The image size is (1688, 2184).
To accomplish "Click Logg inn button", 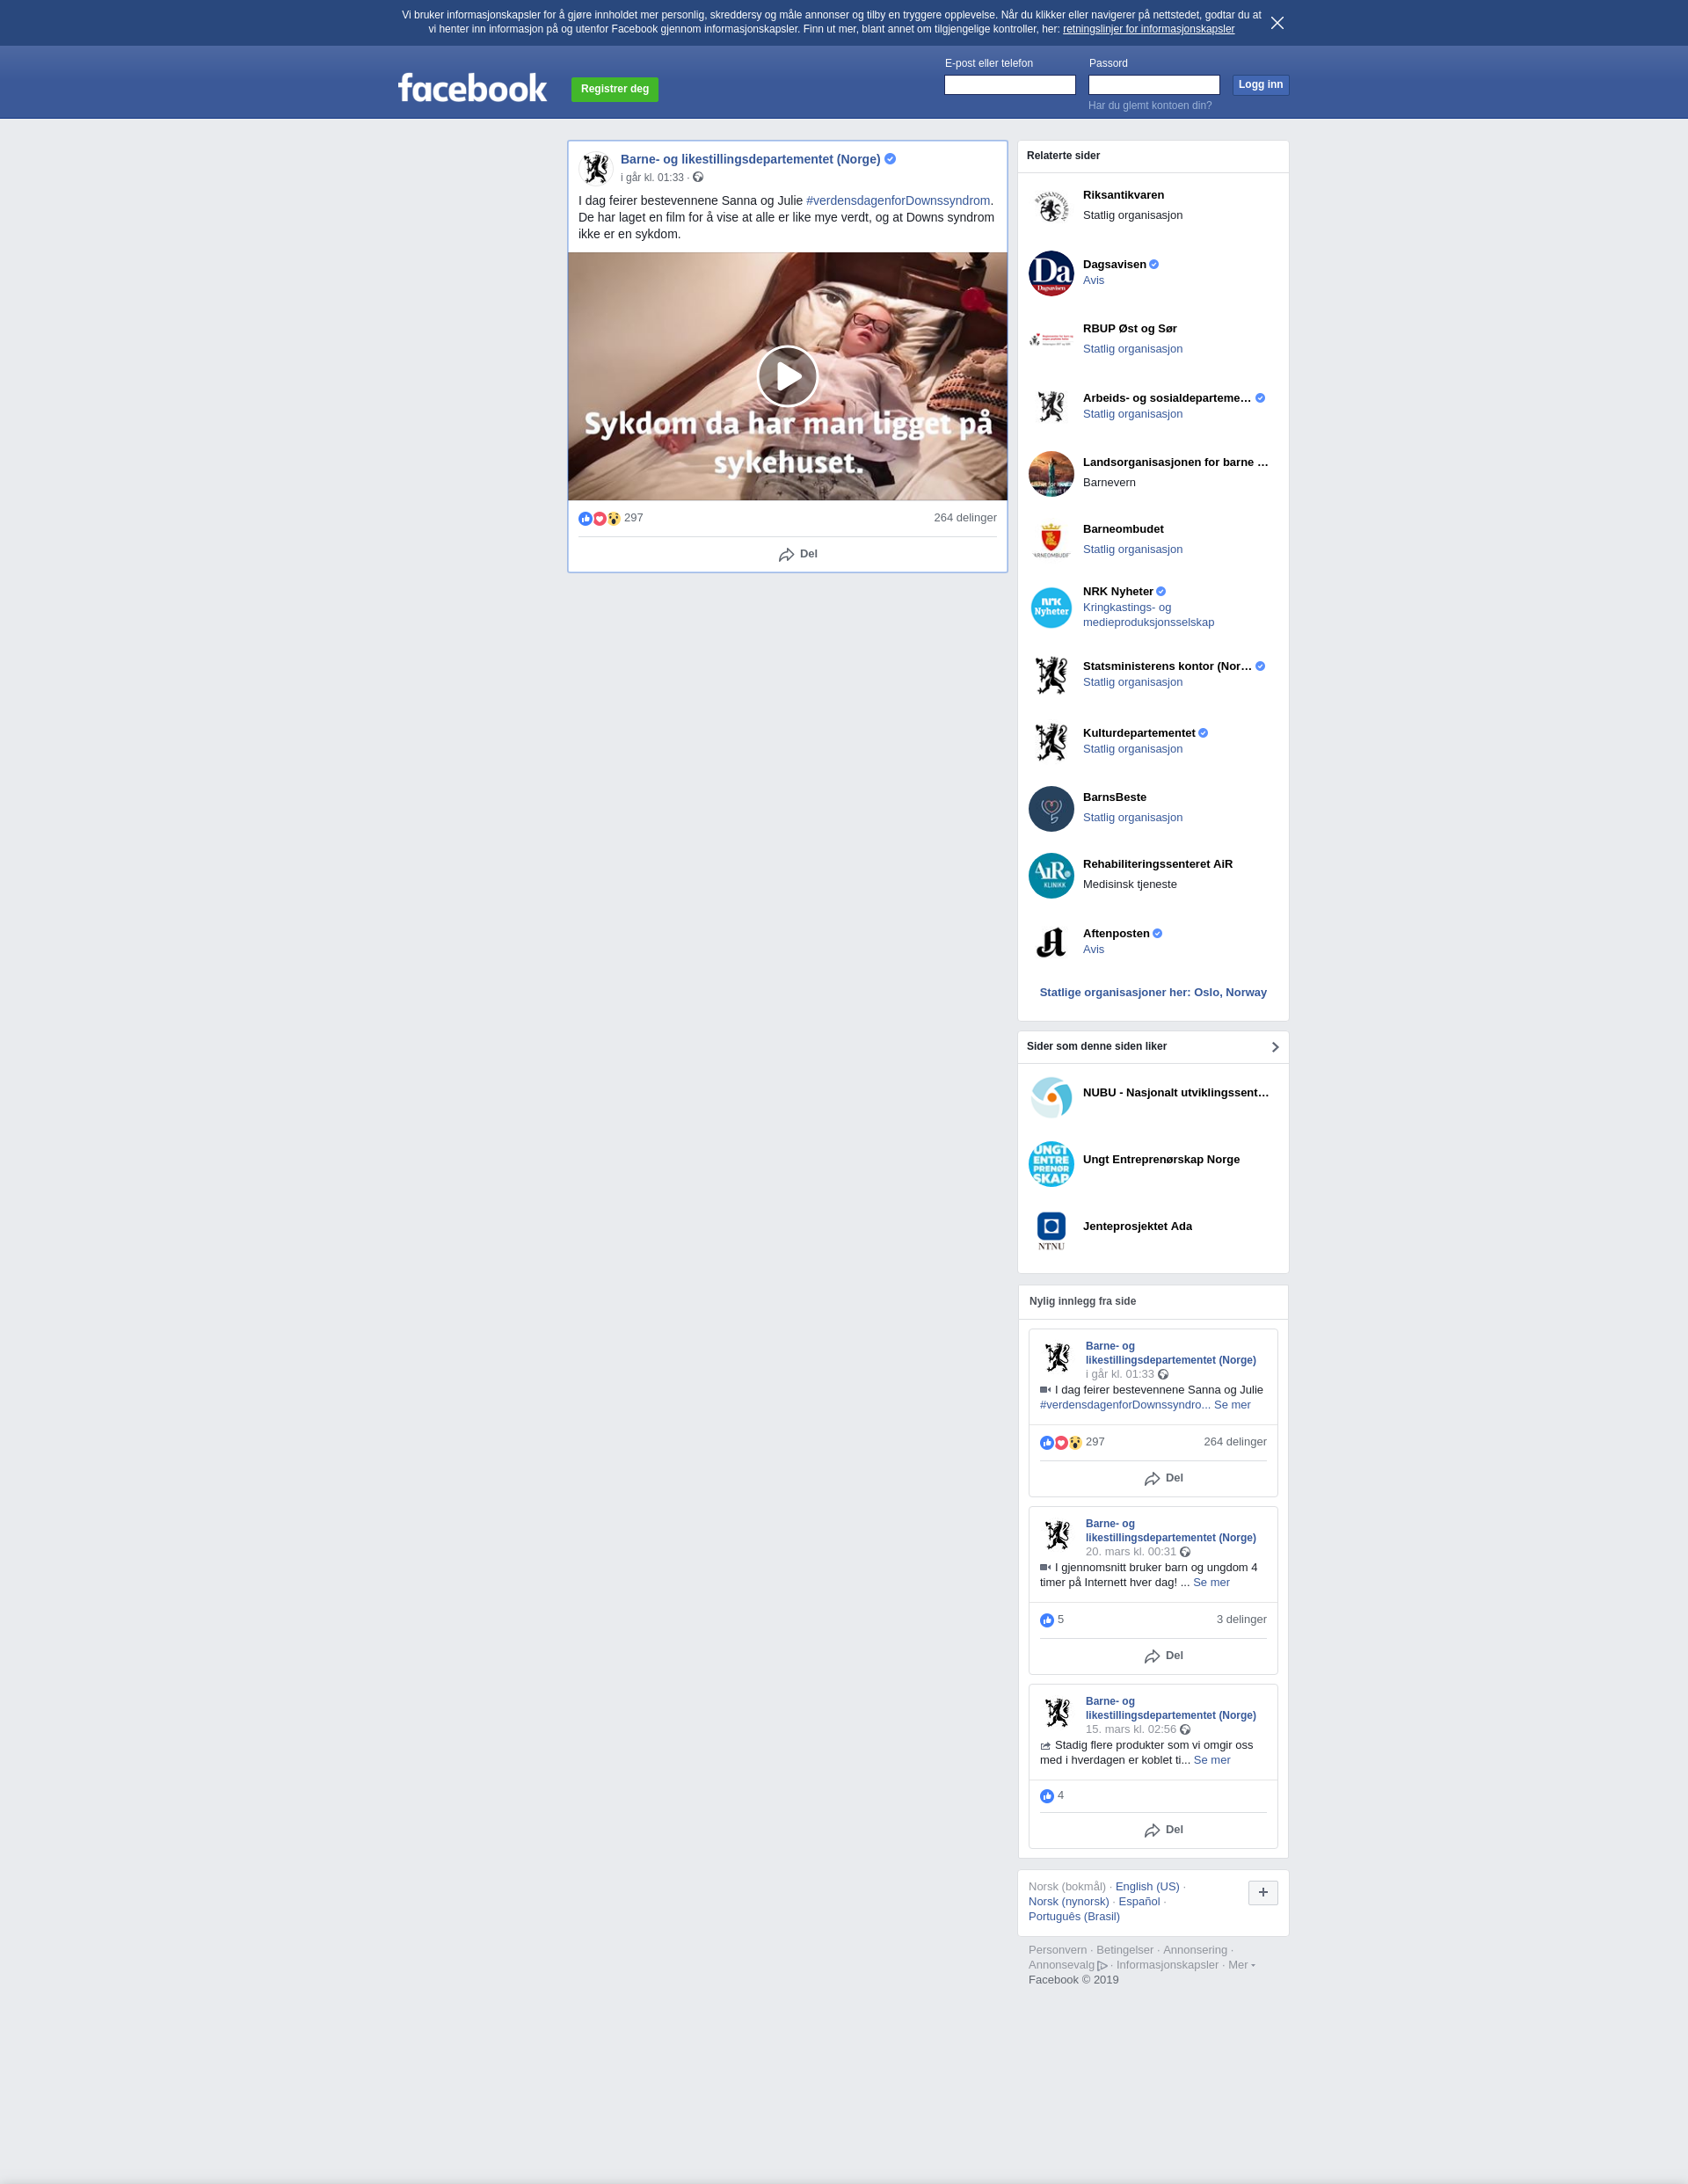I will (x=1260, y=85).
